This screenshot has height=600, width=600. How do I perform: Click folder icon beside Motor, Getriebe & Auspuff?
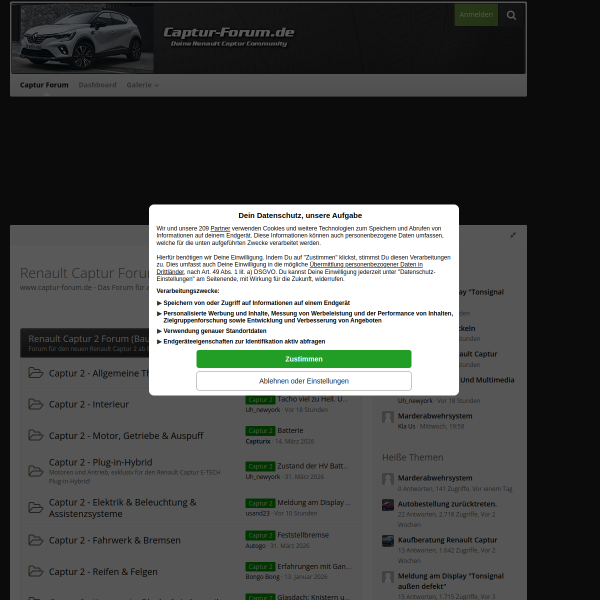tap(36, 435)
